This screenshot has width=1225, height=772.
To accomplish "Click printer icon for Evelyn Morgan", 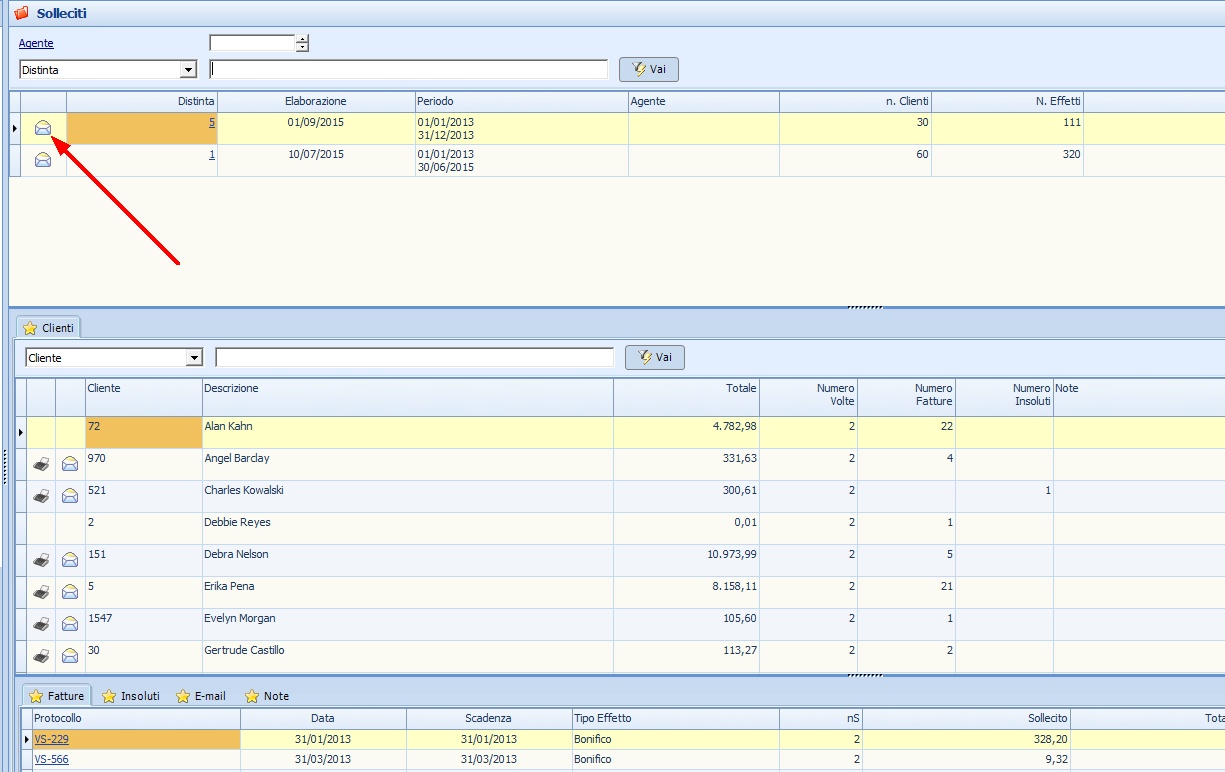I will point(41,625).
